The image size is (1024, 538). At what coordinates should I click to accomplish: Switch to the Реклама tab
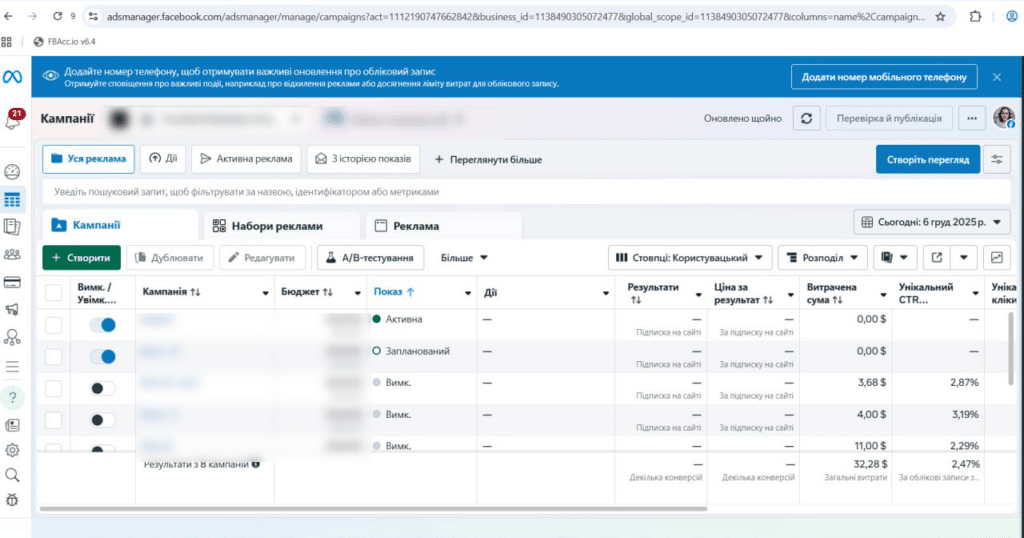(407, 226)
